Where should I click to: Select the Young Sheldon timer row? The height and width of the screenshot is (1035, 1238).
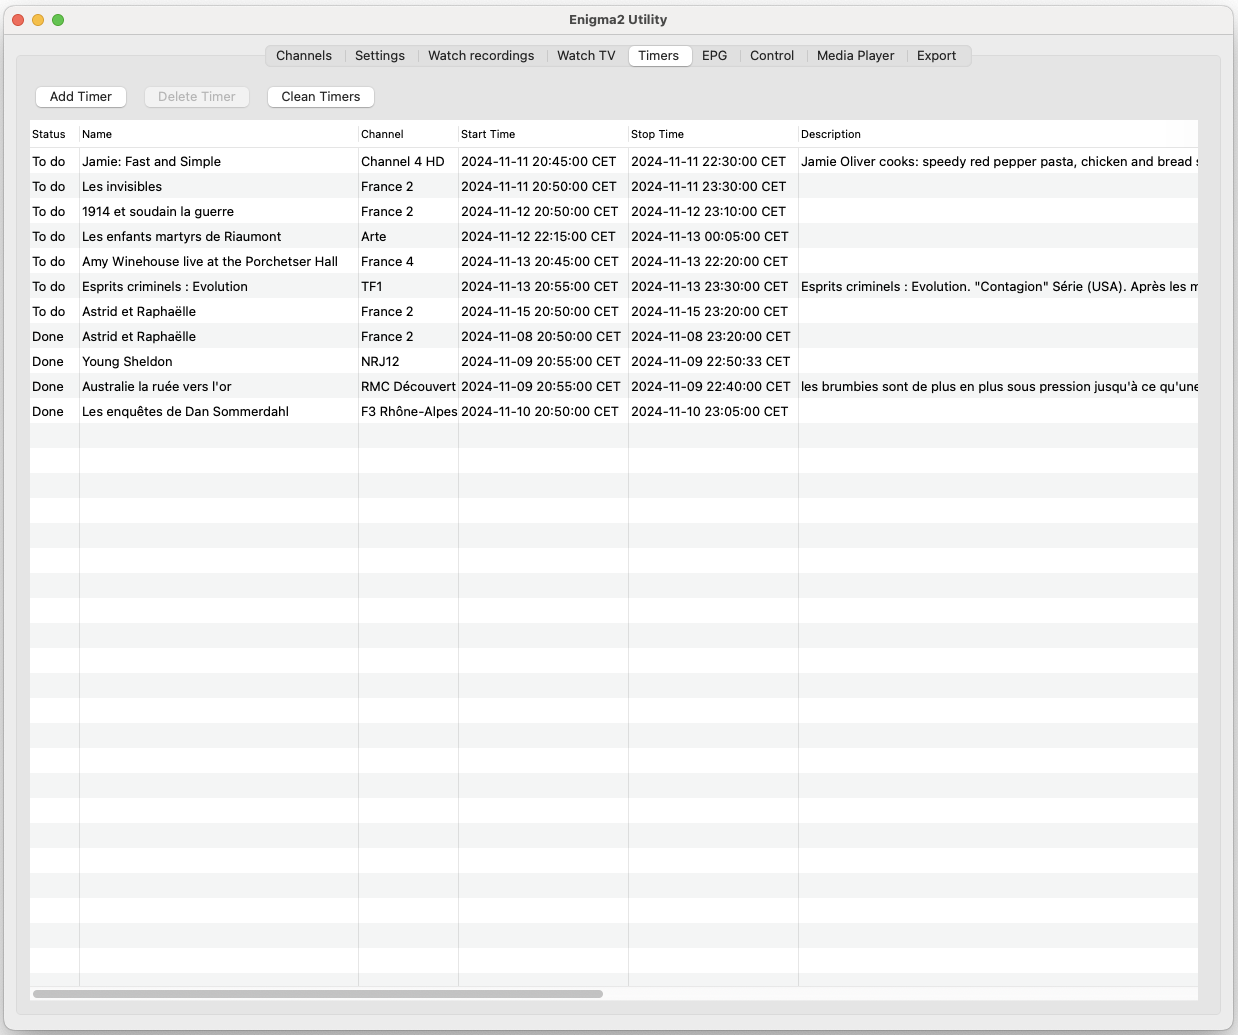pyautogui.click(x=614, y=361)
